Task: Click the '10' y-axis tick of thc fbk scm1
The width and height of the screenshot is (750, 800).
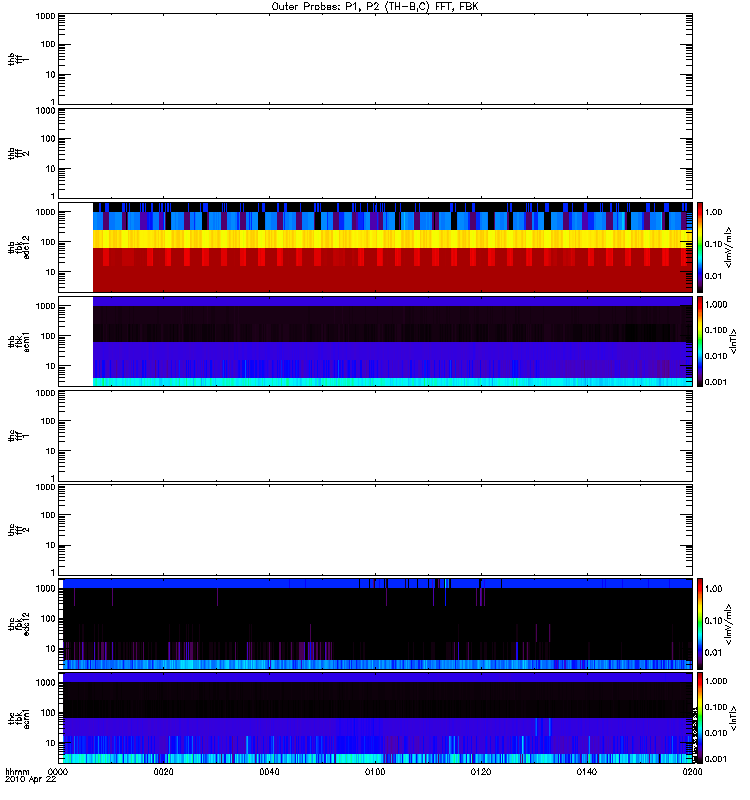Action: pyautogui.click(x=51, y=743)
